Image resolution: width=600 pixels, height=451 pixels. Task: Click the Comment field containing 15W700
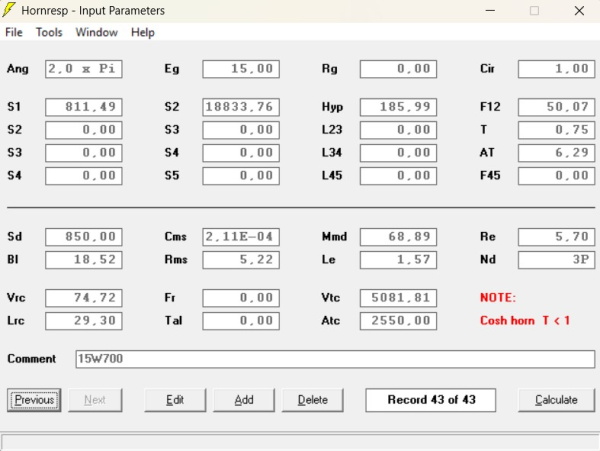click(335, 359)
